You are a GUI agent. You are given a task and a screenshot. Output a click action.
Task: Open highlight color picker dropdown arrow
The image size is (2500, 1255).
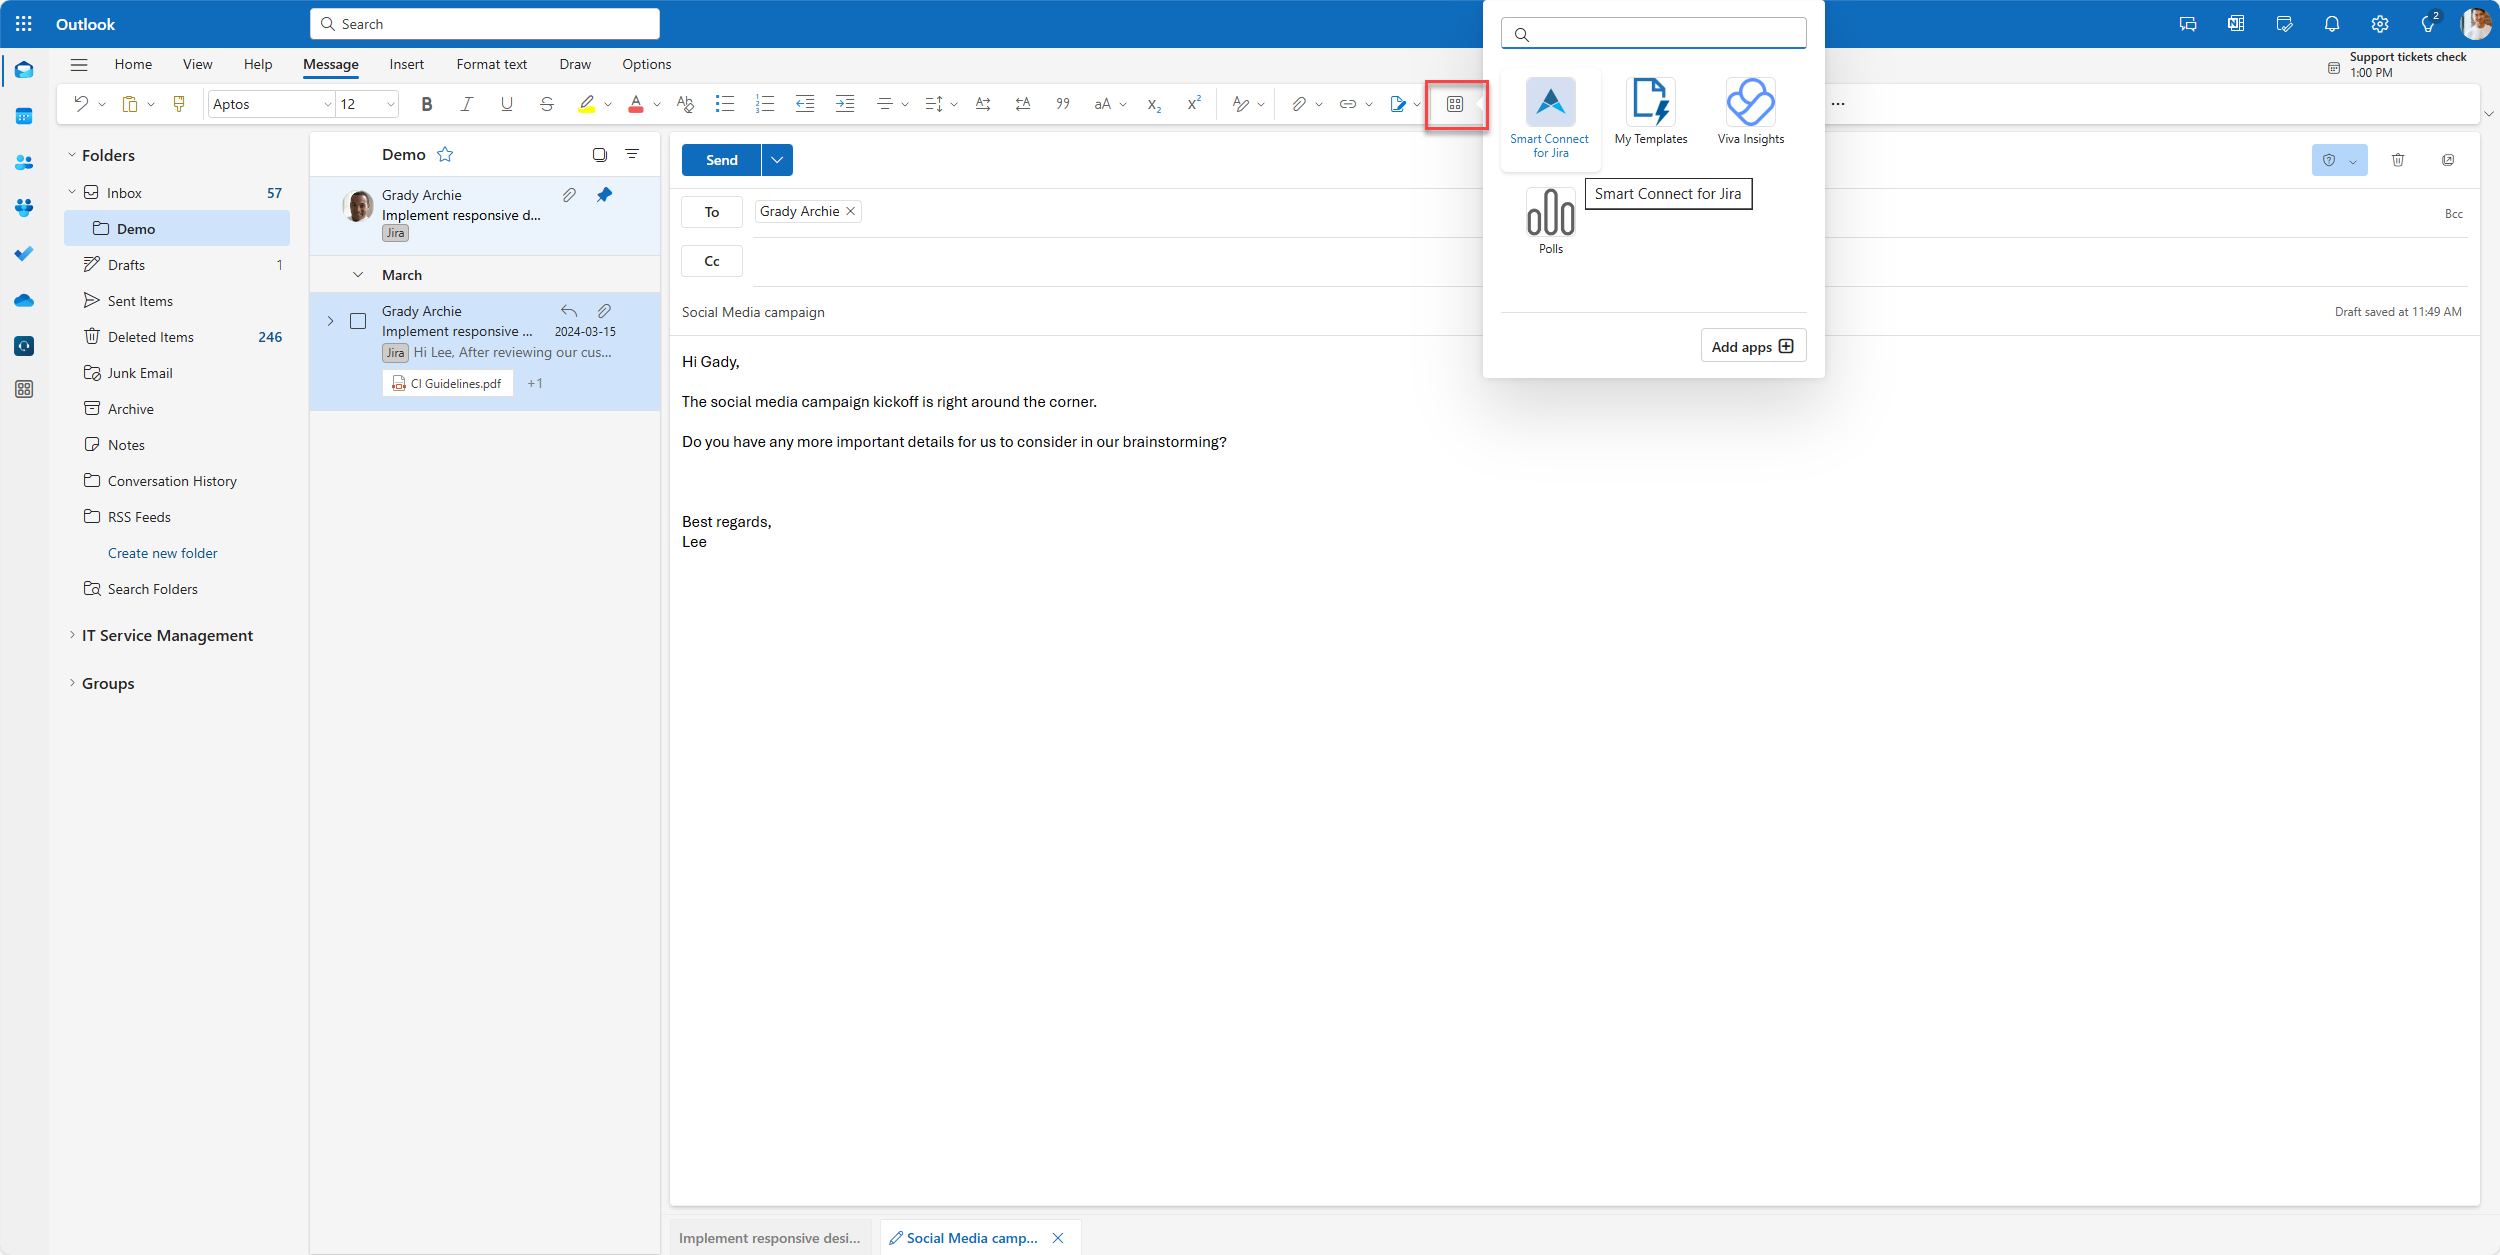point(608,104)
